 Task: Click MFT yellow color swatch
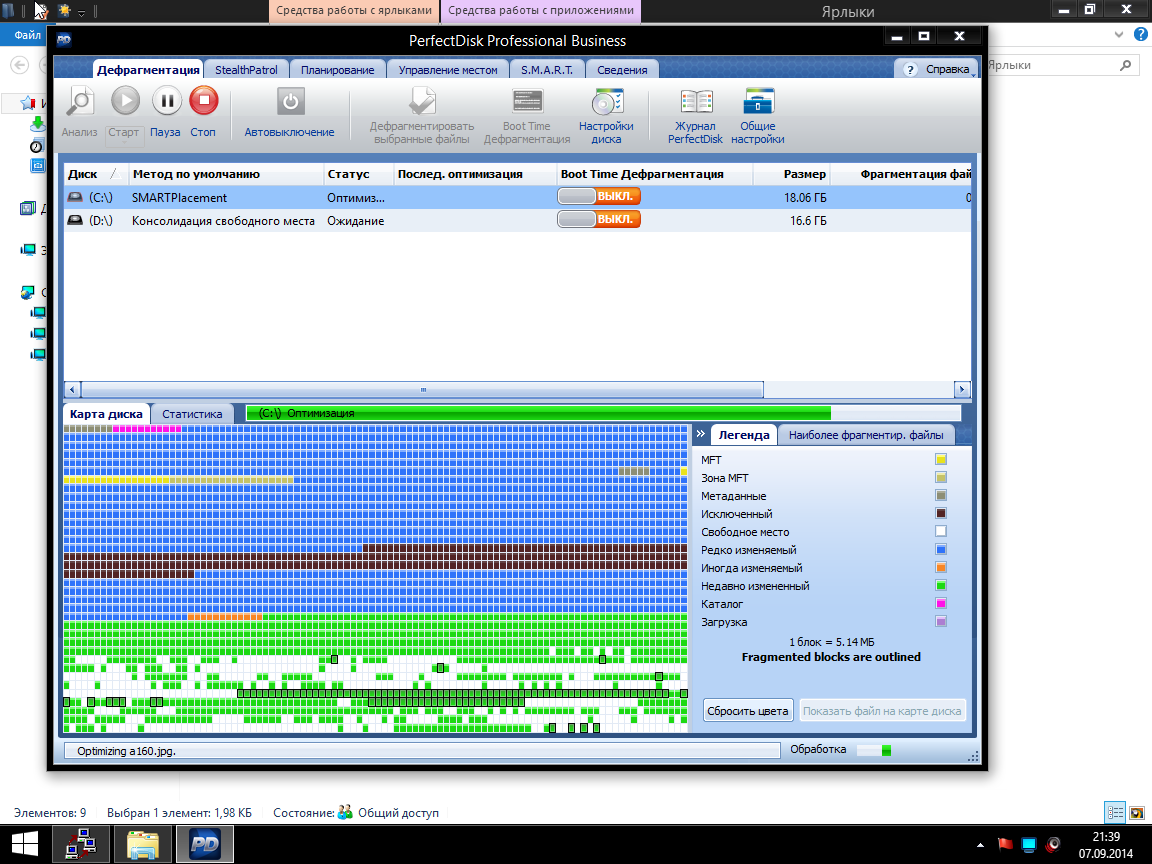tap(940, 459)
